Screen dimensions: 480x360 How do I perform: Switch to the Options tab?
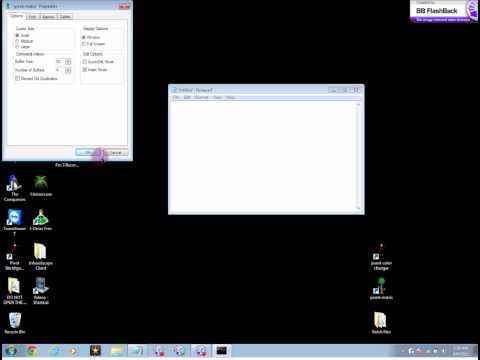click(x=16, y=16)
